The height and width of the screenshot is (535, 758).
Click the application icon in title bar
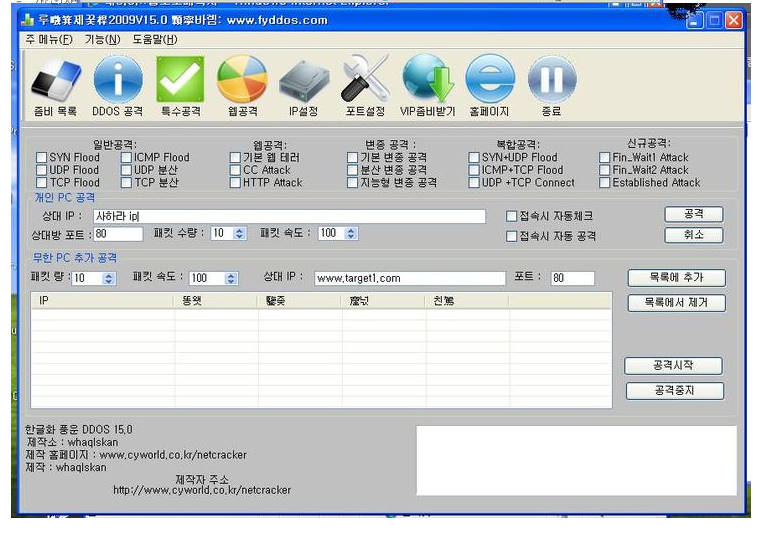(28, 20)
